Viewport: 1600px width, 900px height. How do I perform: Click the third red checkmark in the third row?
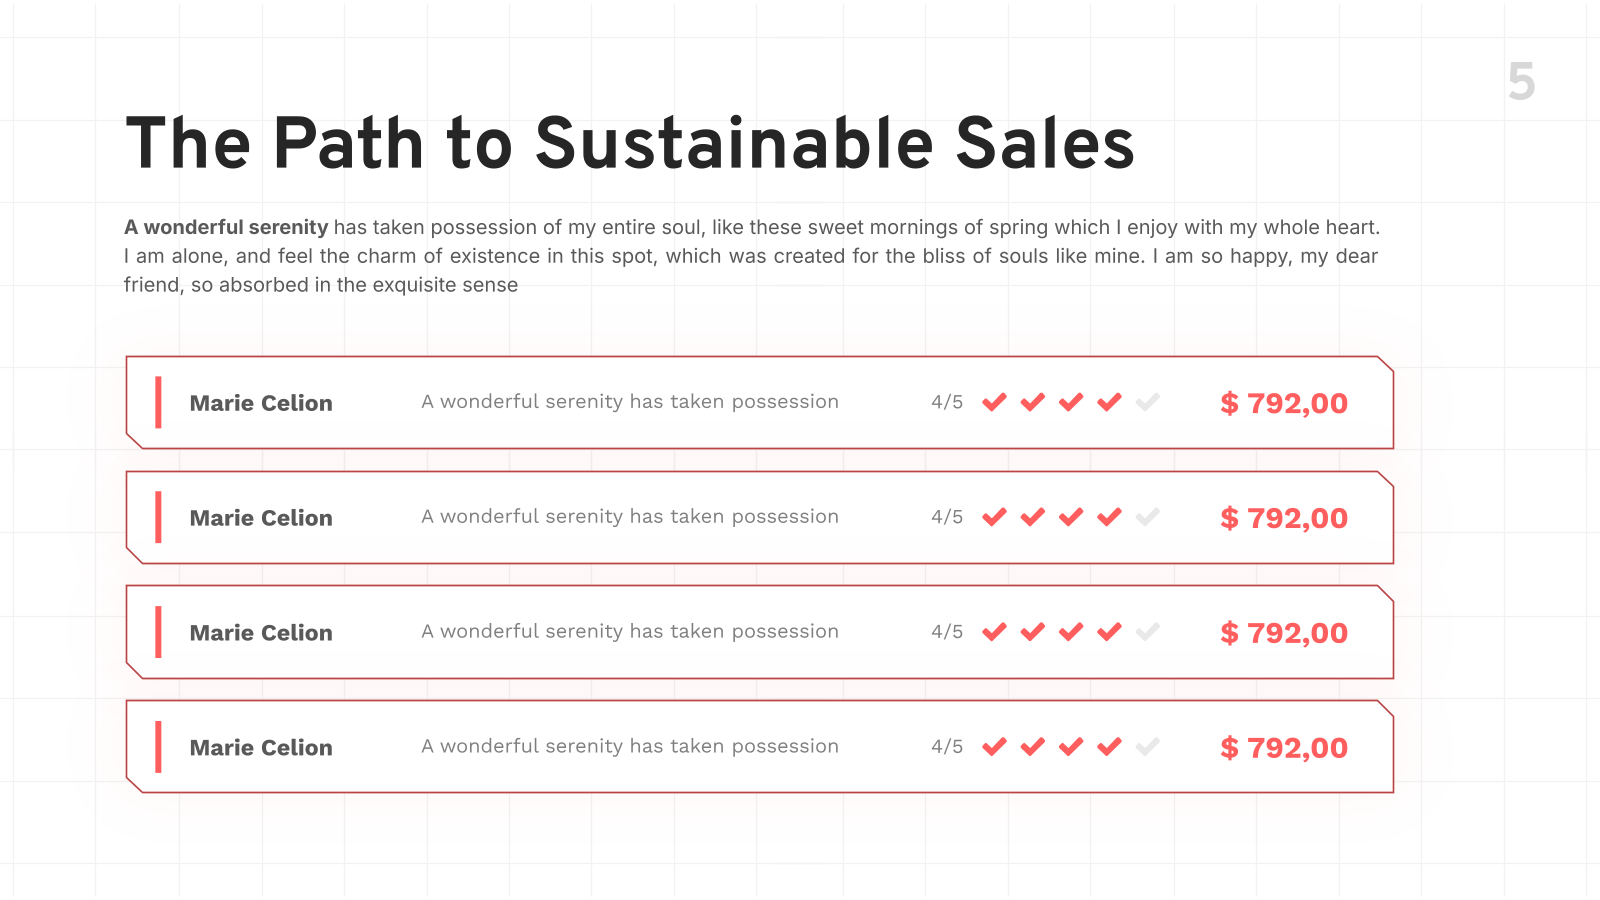tap(1071, 632)
